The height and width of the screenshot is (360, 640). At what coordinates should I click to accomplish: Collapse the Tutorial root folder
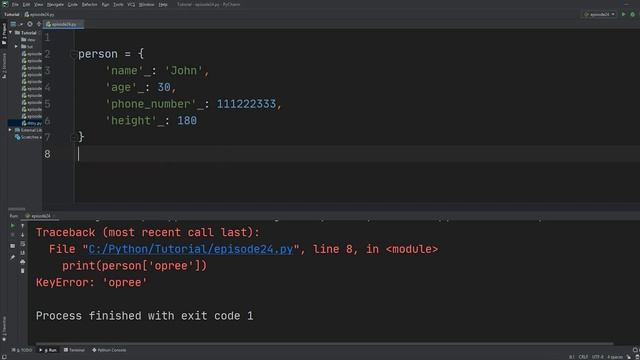(x=10, y=33)
